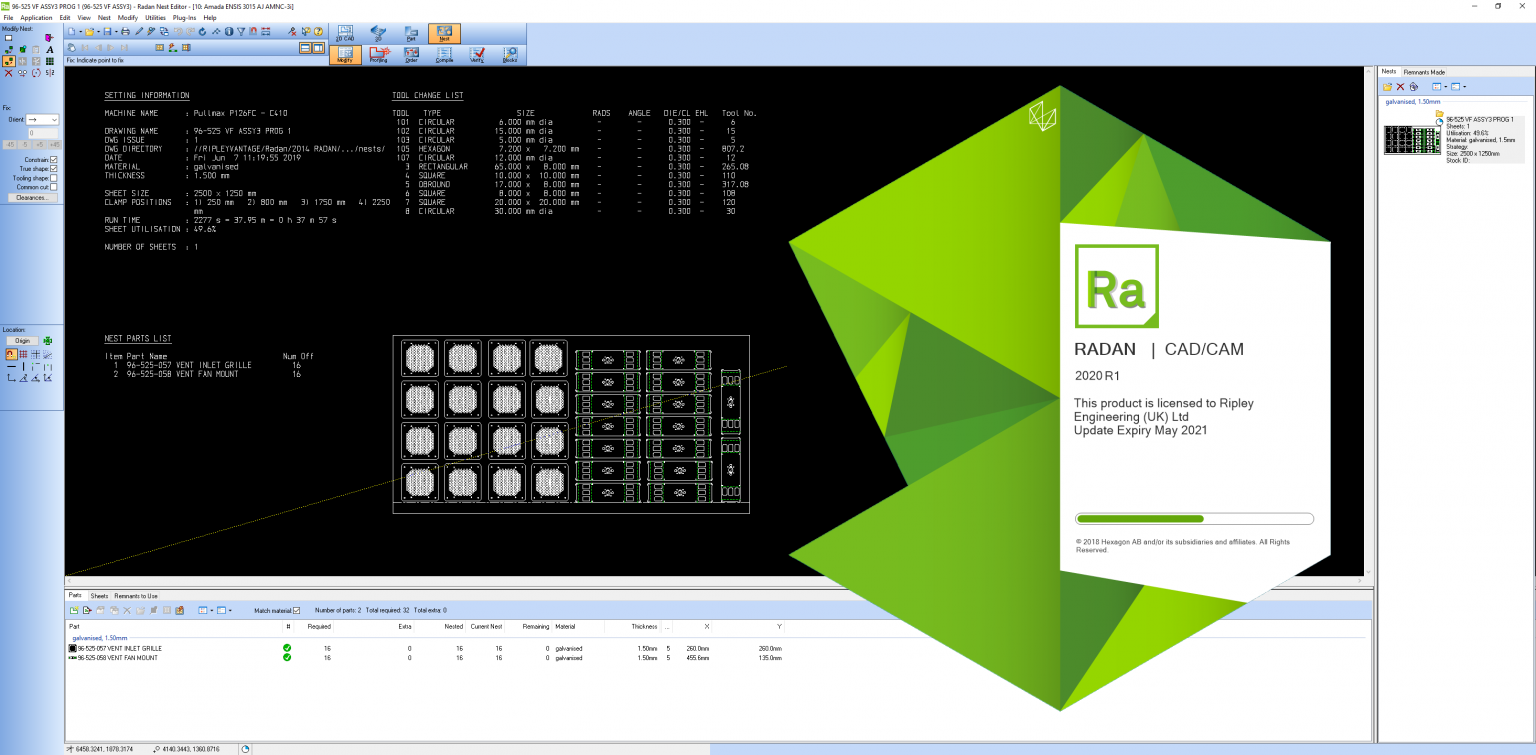The height and width of the screenshot is (755, 1536).
Task: Click the Print icon in toolbar
Action: click(125, 32)
